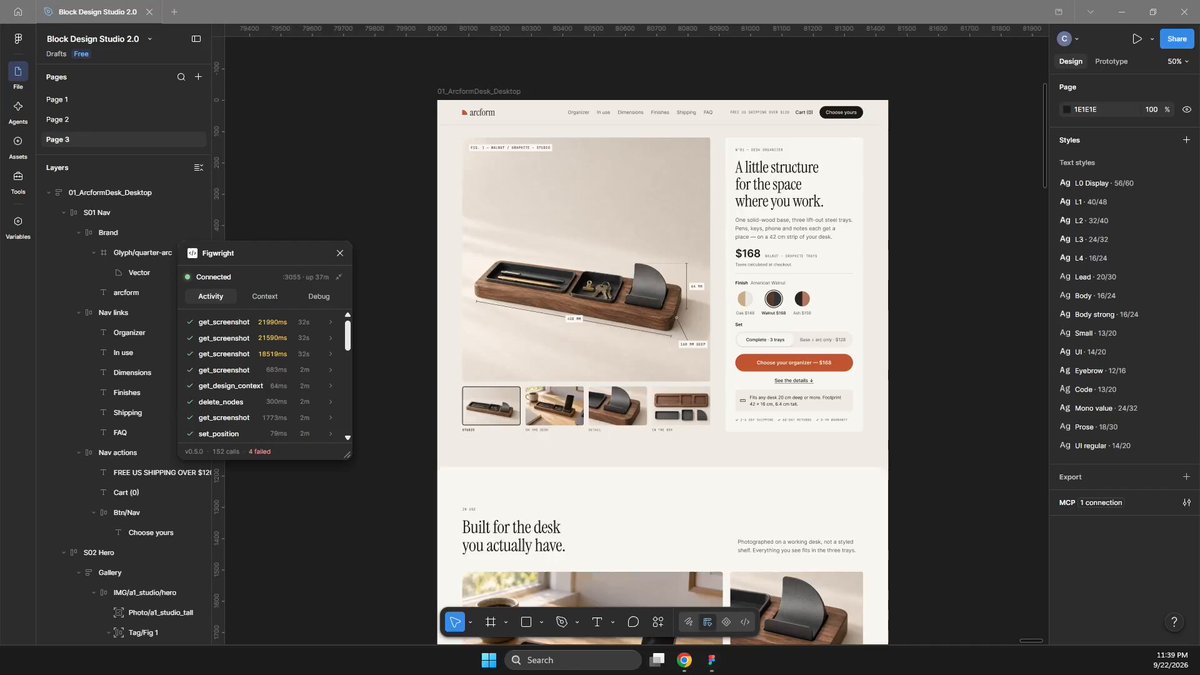Collapse all layers icon in Layers header
Viewport: 1200px width, 675px height.
198,168
